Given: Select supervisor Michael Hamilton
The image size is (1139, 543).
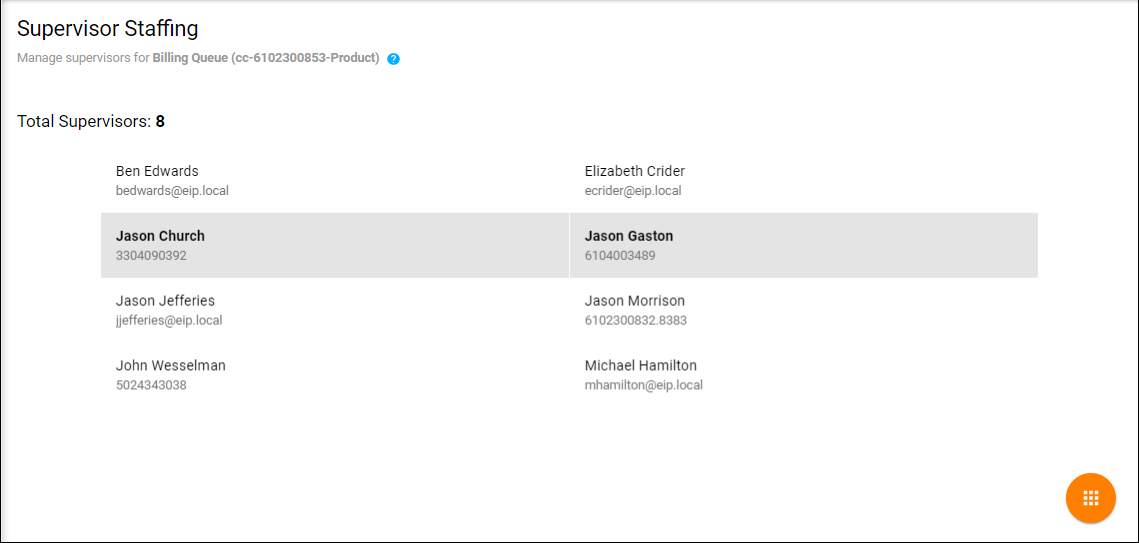Looking at the screenshot, I should click(x=641, y=366).
